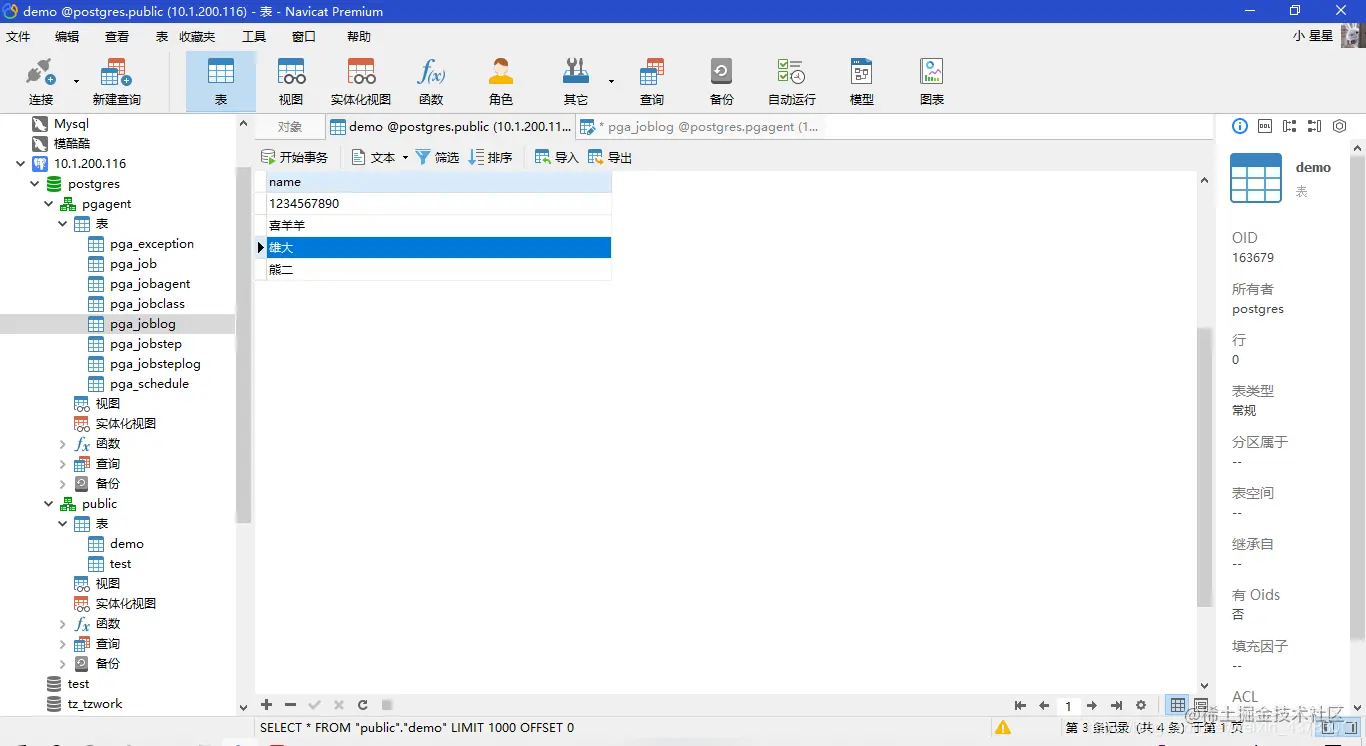Select the 1234567890 cell
Image resolution: width=1366 pixels, height=746 pixels.
click(x=438, y=204)
